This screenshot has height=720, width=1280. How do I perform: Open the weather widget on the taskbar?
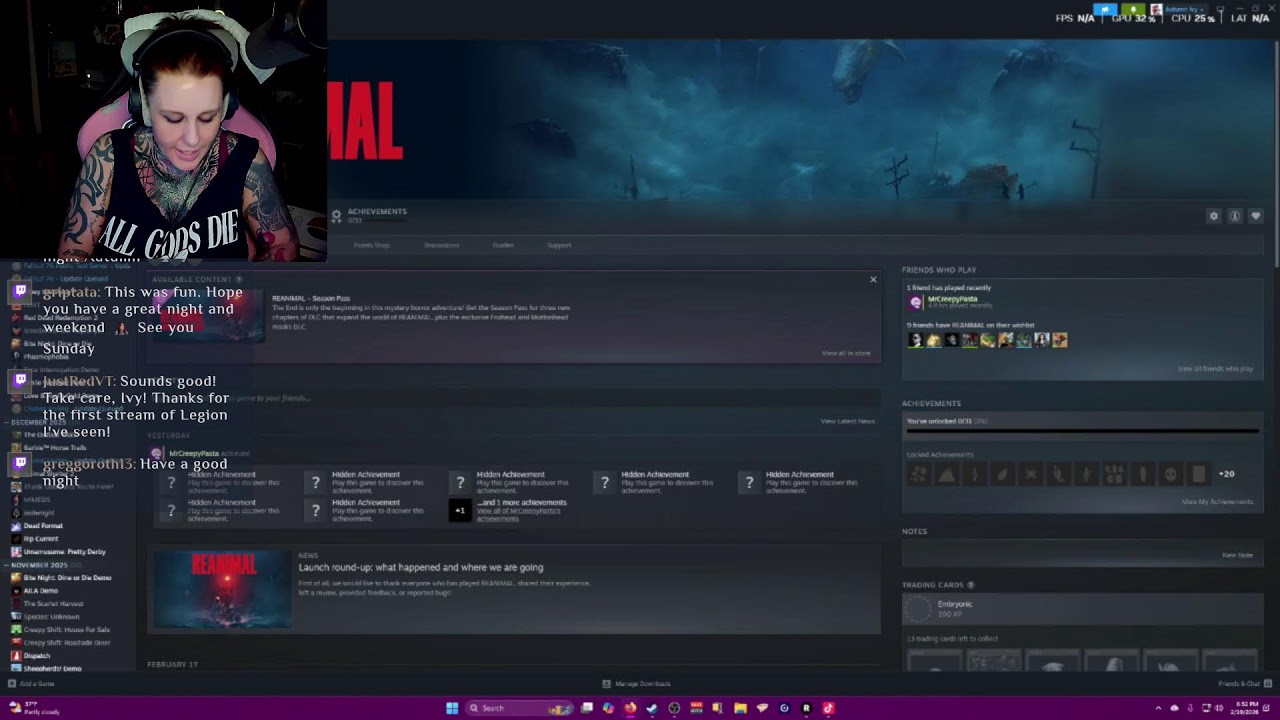[x=36, y=708]
